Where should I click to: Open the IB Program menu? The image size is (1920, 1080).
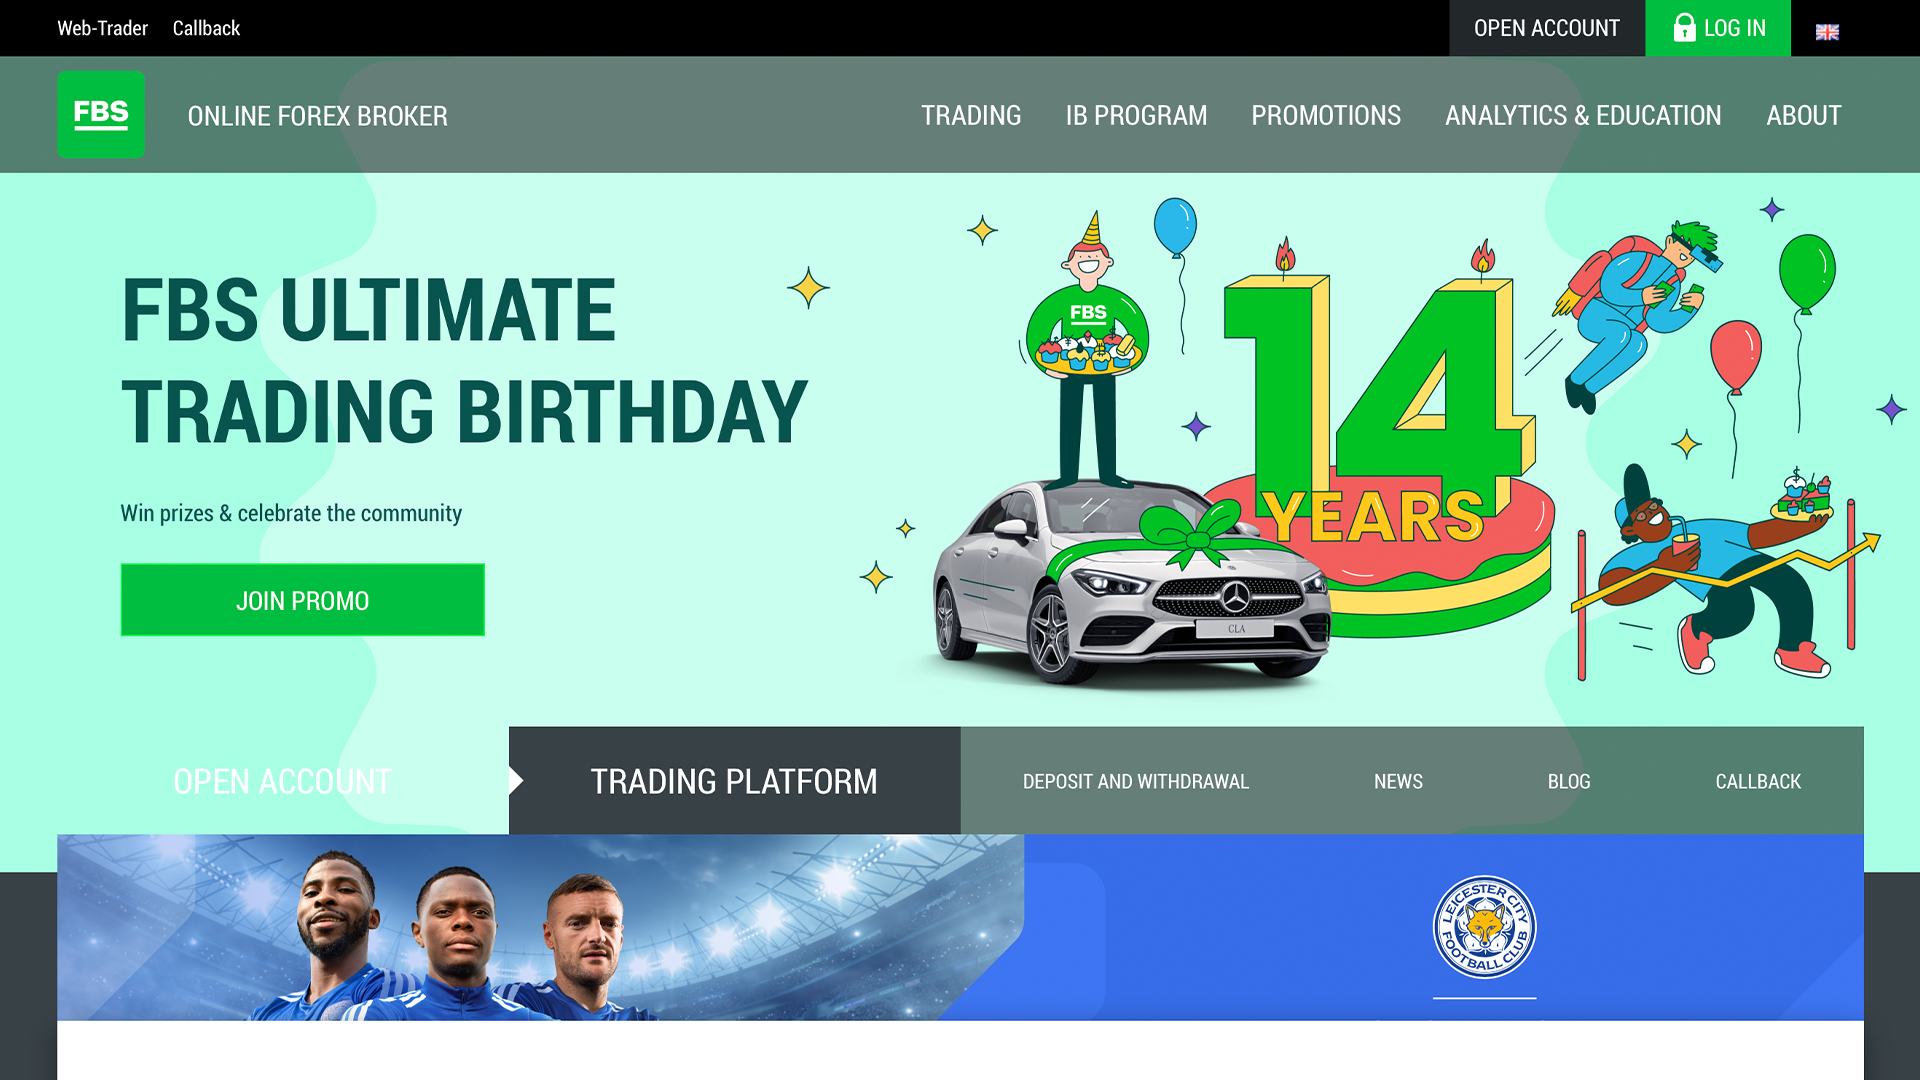1136,116
